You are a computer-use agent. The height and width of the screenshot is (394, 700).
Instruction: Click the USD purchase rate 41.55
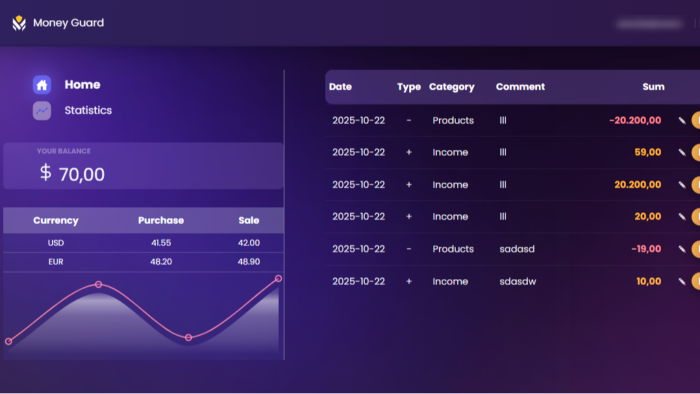(x=161, y=243)
